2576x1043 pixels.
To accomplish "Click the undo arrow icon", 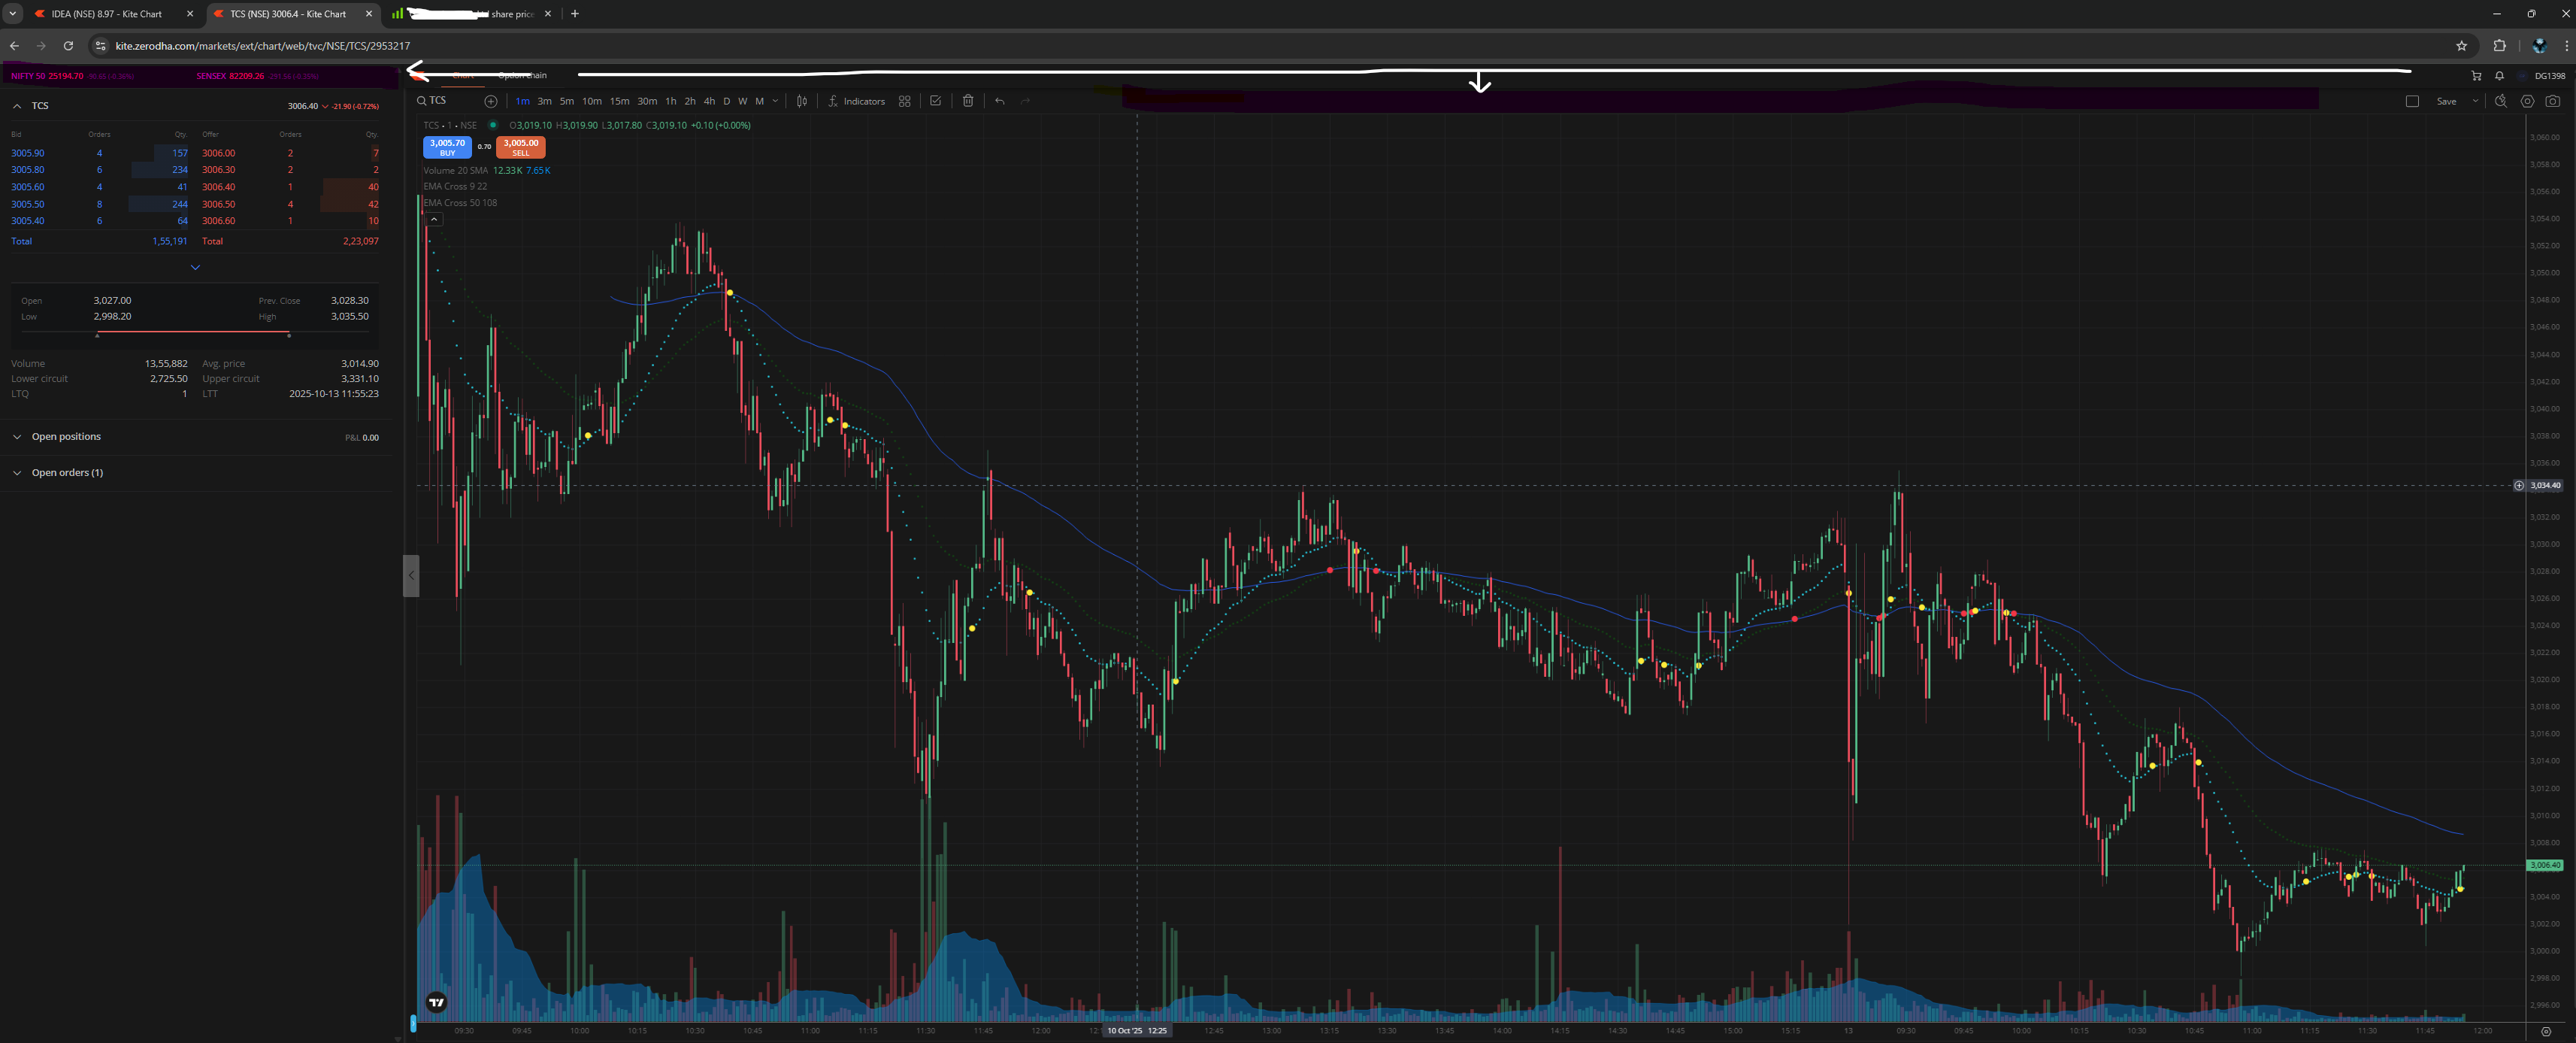I will tap(999, 101).
